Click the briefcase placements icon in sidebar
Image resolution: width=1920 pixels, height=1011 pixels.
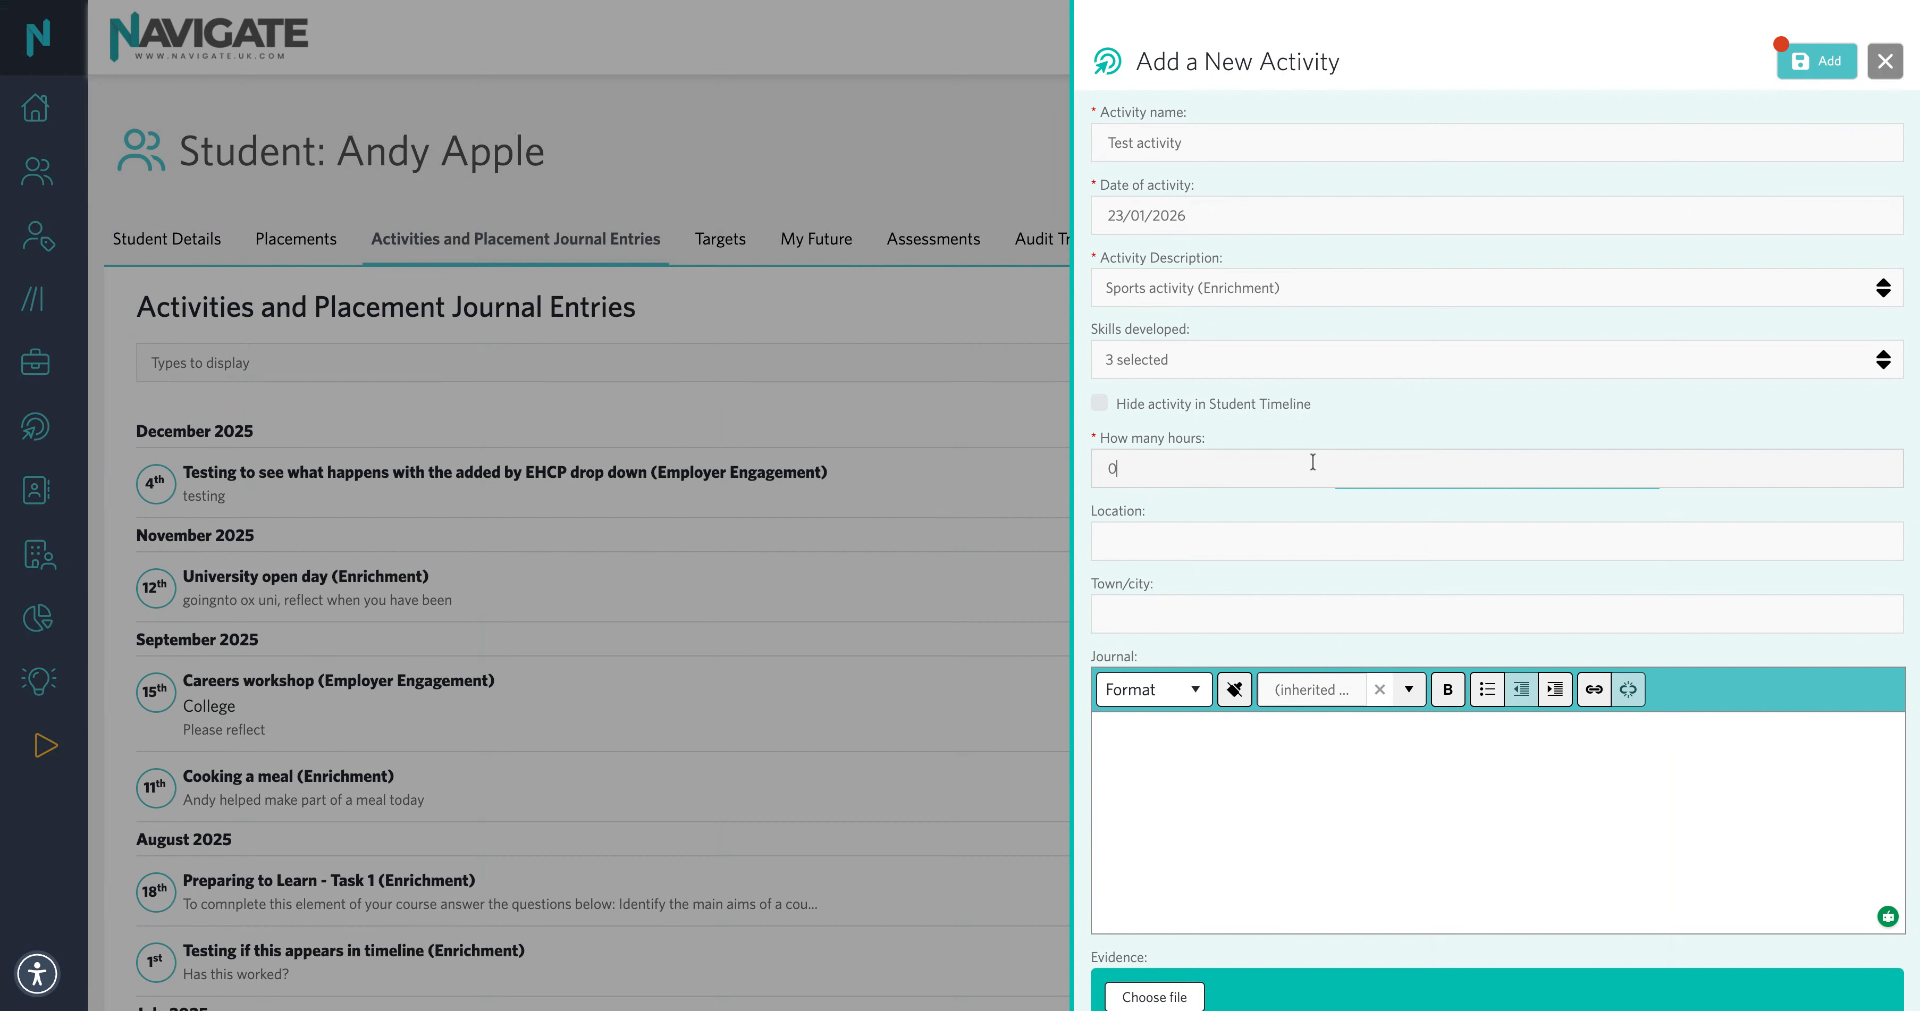(36, 362)
